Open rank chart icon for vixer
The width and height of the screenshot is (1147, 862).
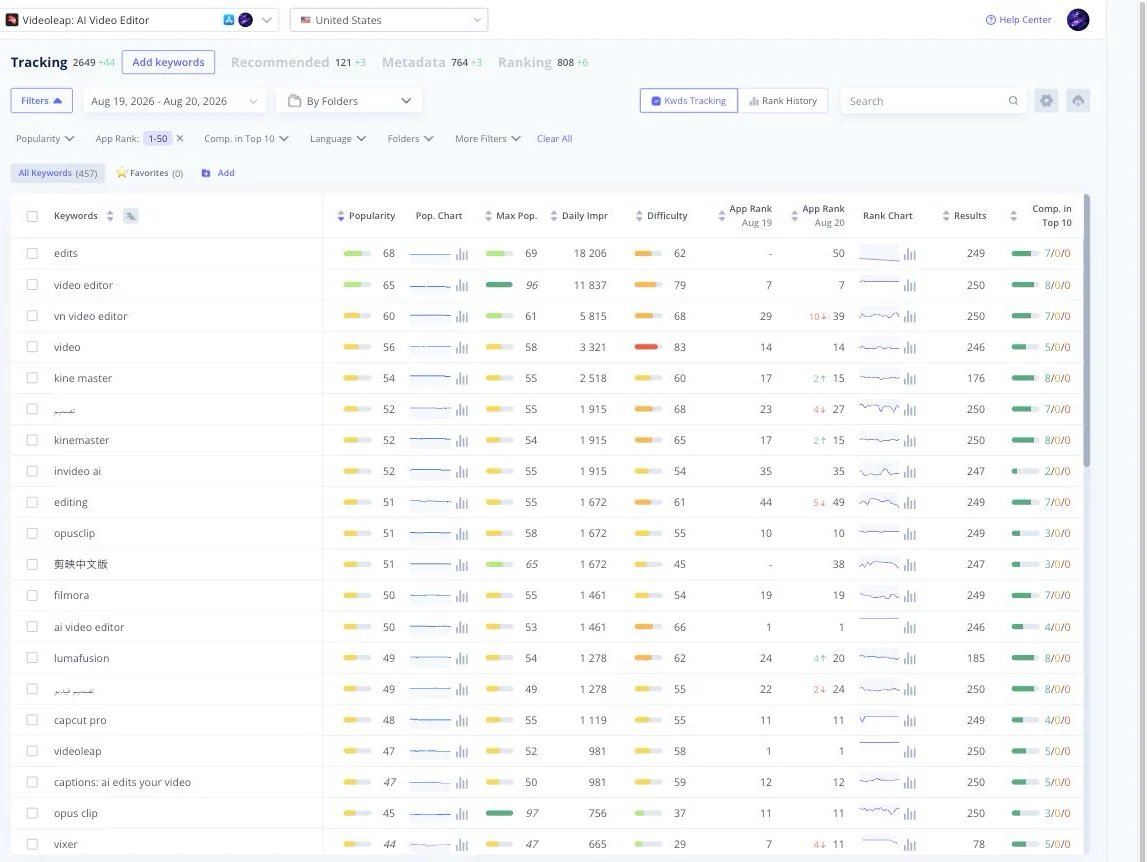click(909, 845)
